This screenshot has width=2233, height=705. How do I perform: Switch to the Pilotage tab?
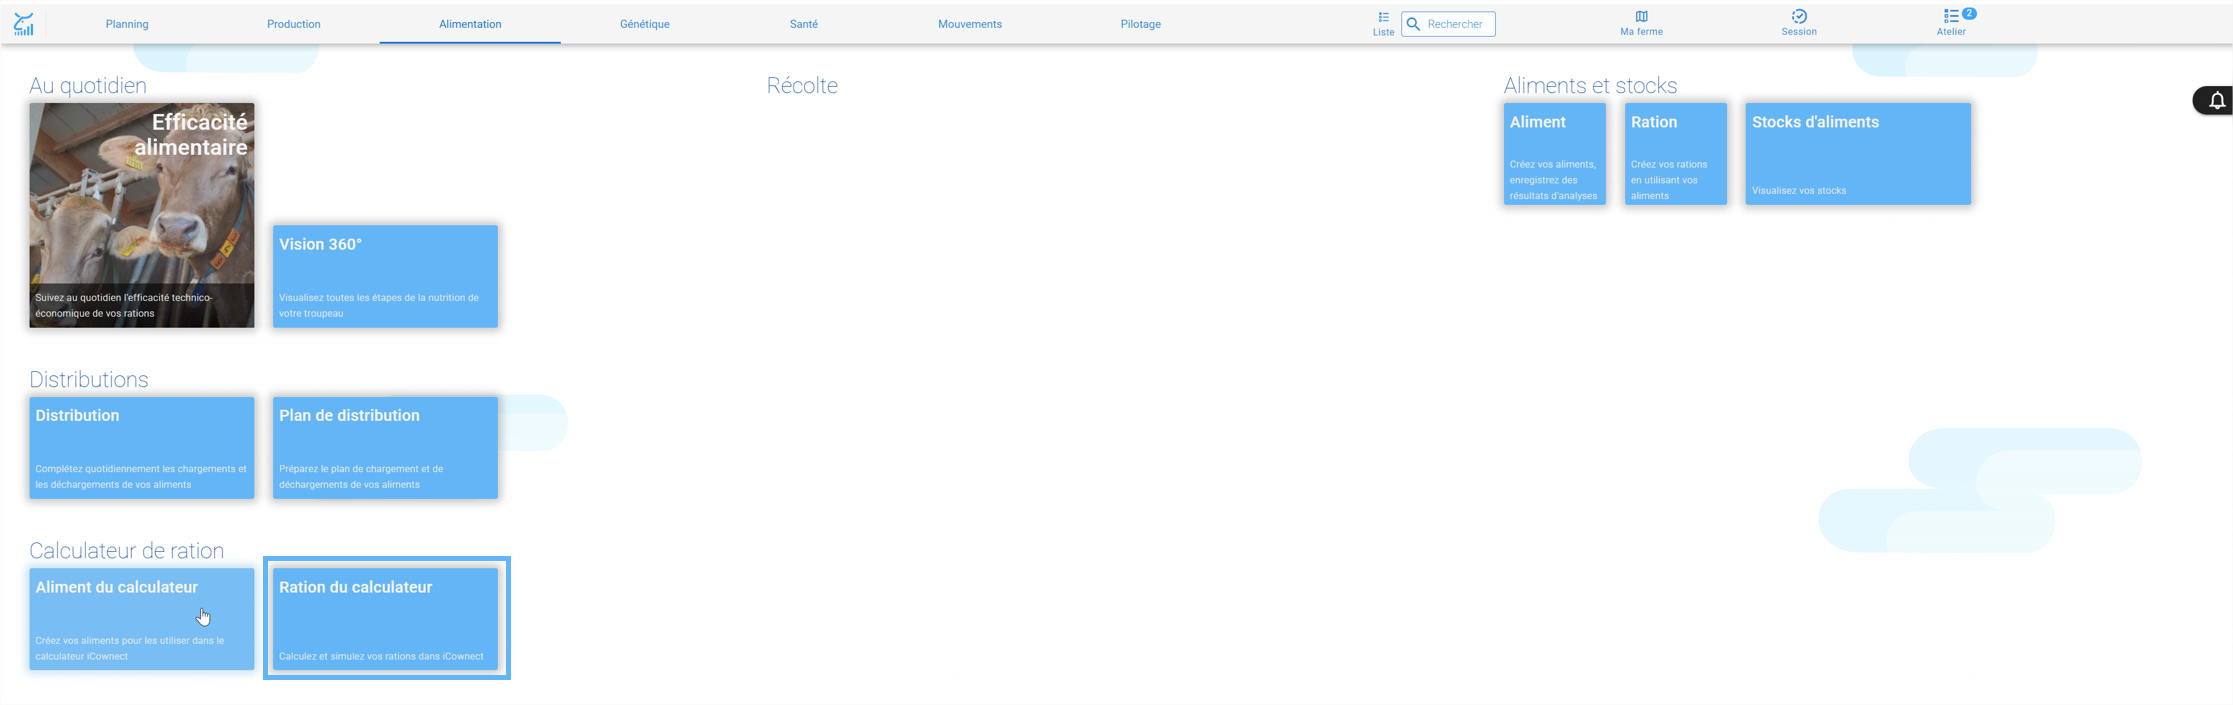point(1141,24)
